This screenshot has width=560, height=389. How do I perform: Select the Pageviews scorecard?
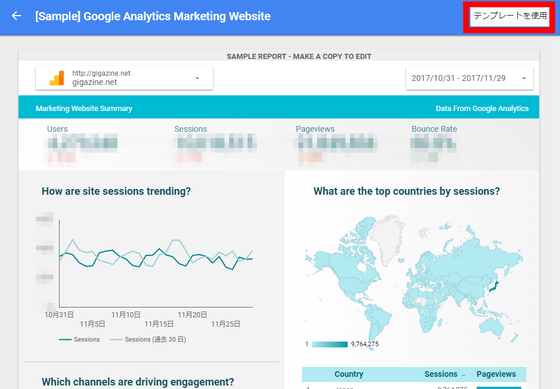[x=336, y=145]
